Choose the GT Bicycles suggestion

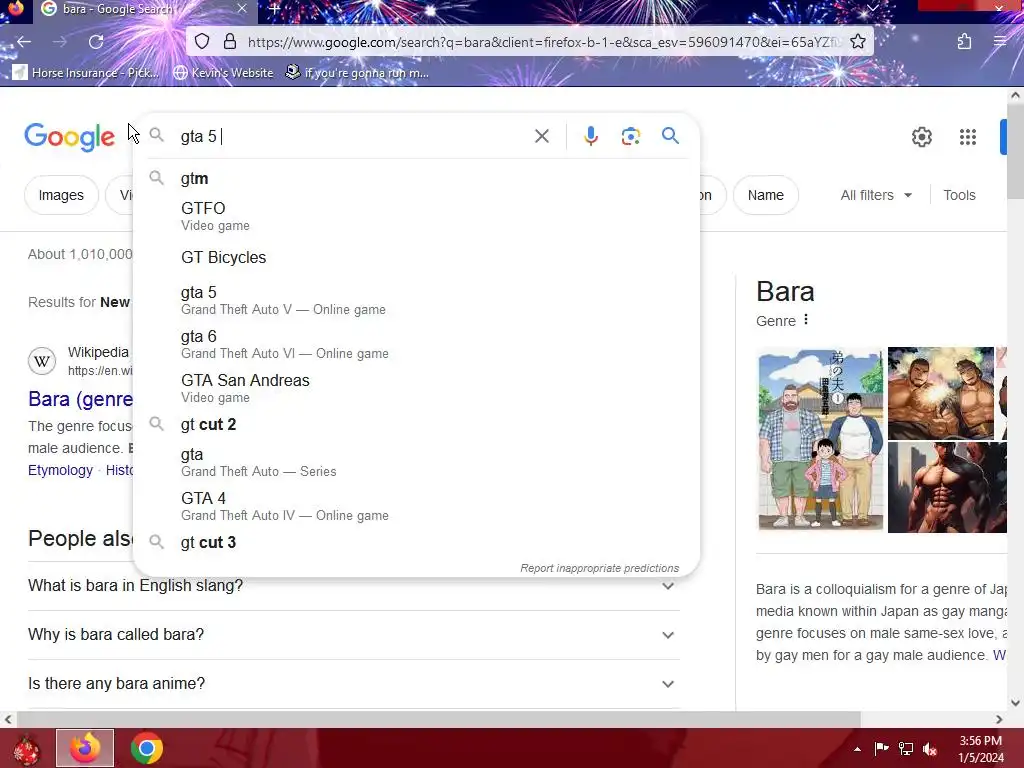416,257
